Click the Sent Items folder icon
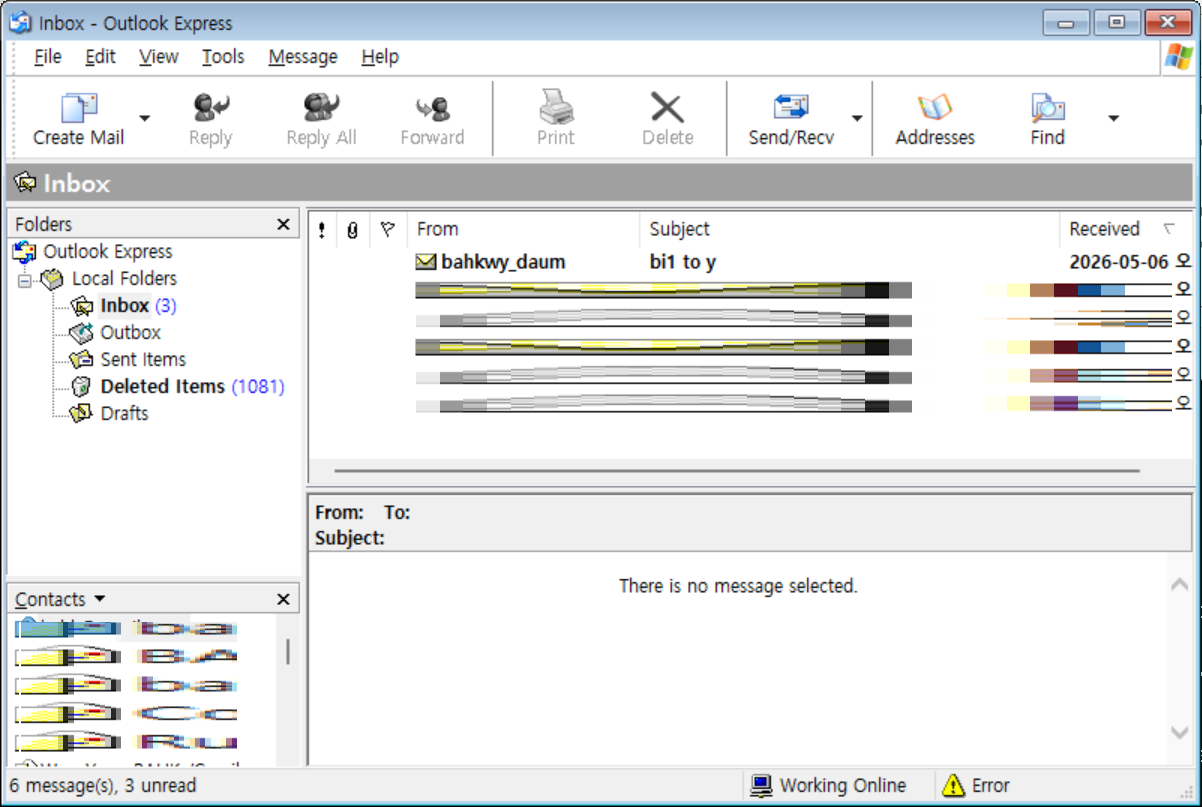Viewport: 1202px width, 807px height. click(x=81, y=360)
